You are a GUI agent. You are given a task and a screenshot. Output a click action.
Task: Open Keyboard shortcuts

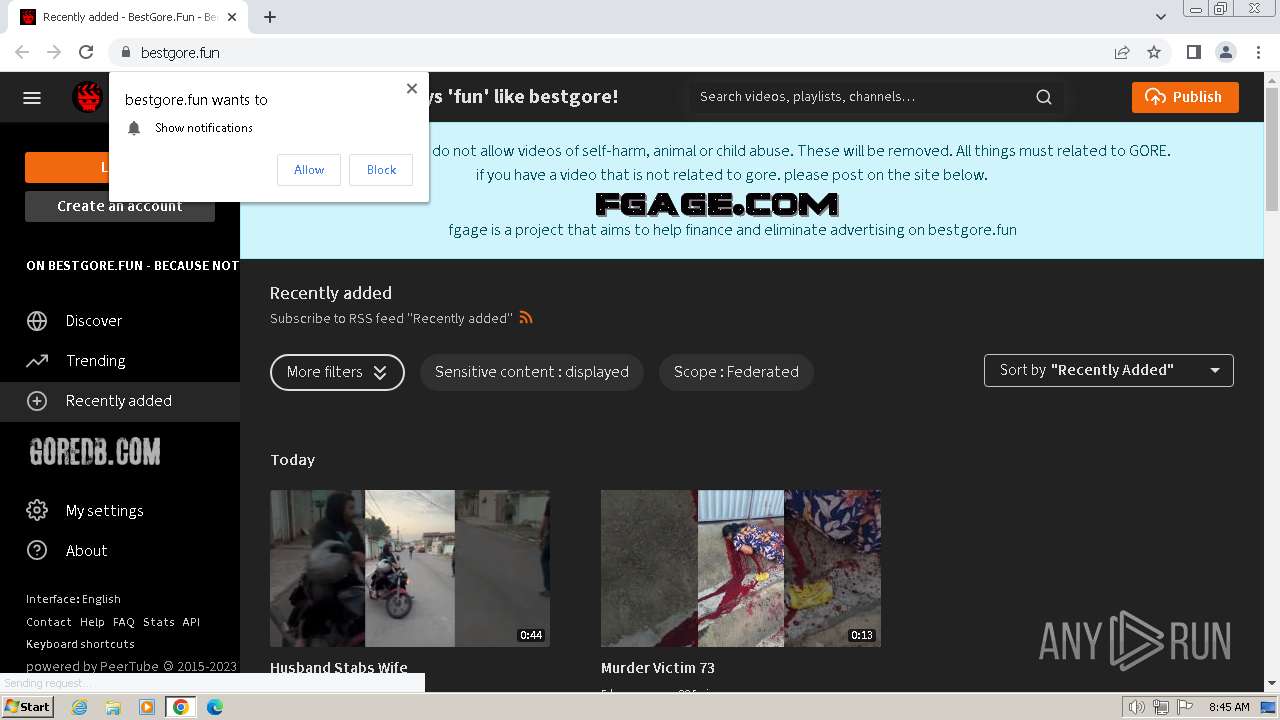click(80, 644)
